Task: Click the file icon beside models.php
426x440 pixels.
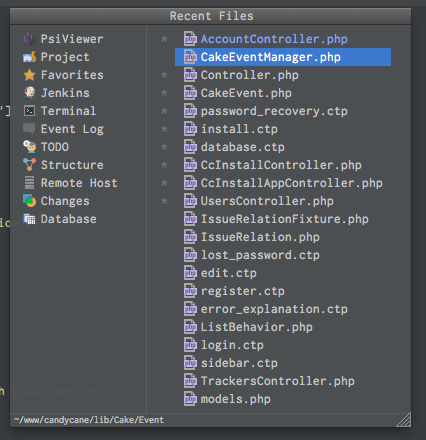Action: 190,399
